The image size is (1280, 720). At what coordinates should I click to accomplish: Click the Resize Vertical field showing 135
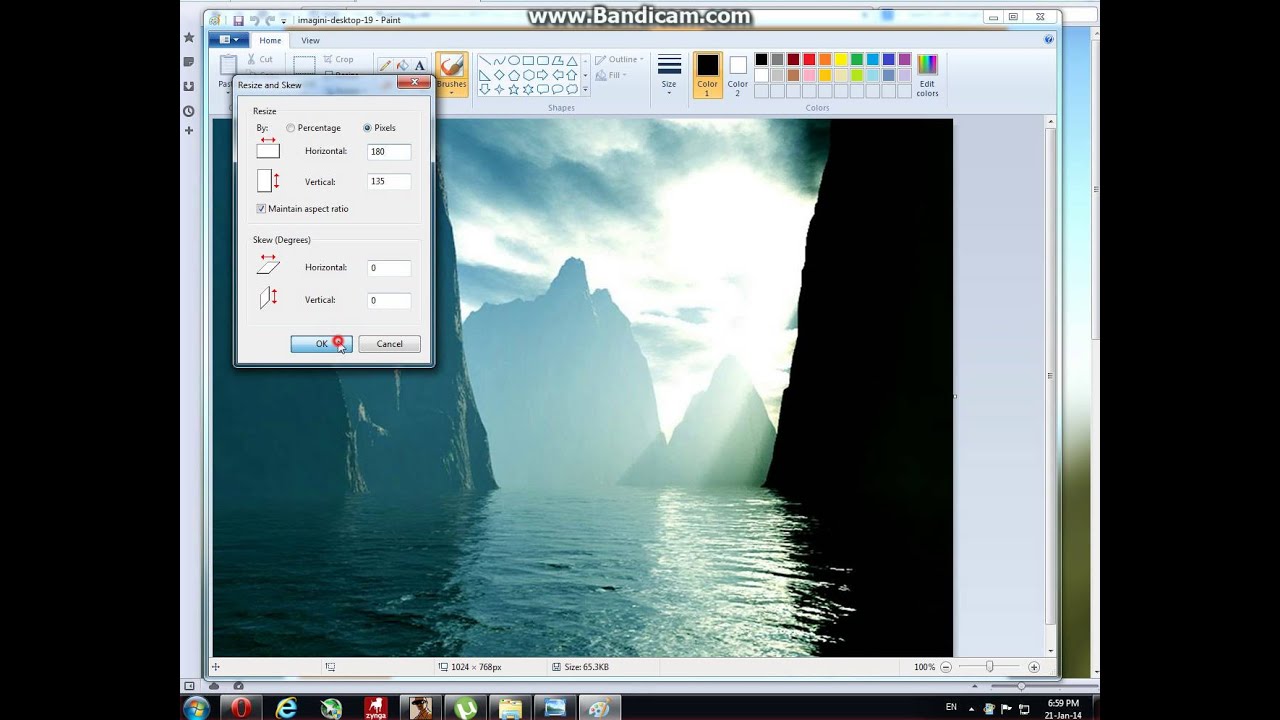(389, 182)
